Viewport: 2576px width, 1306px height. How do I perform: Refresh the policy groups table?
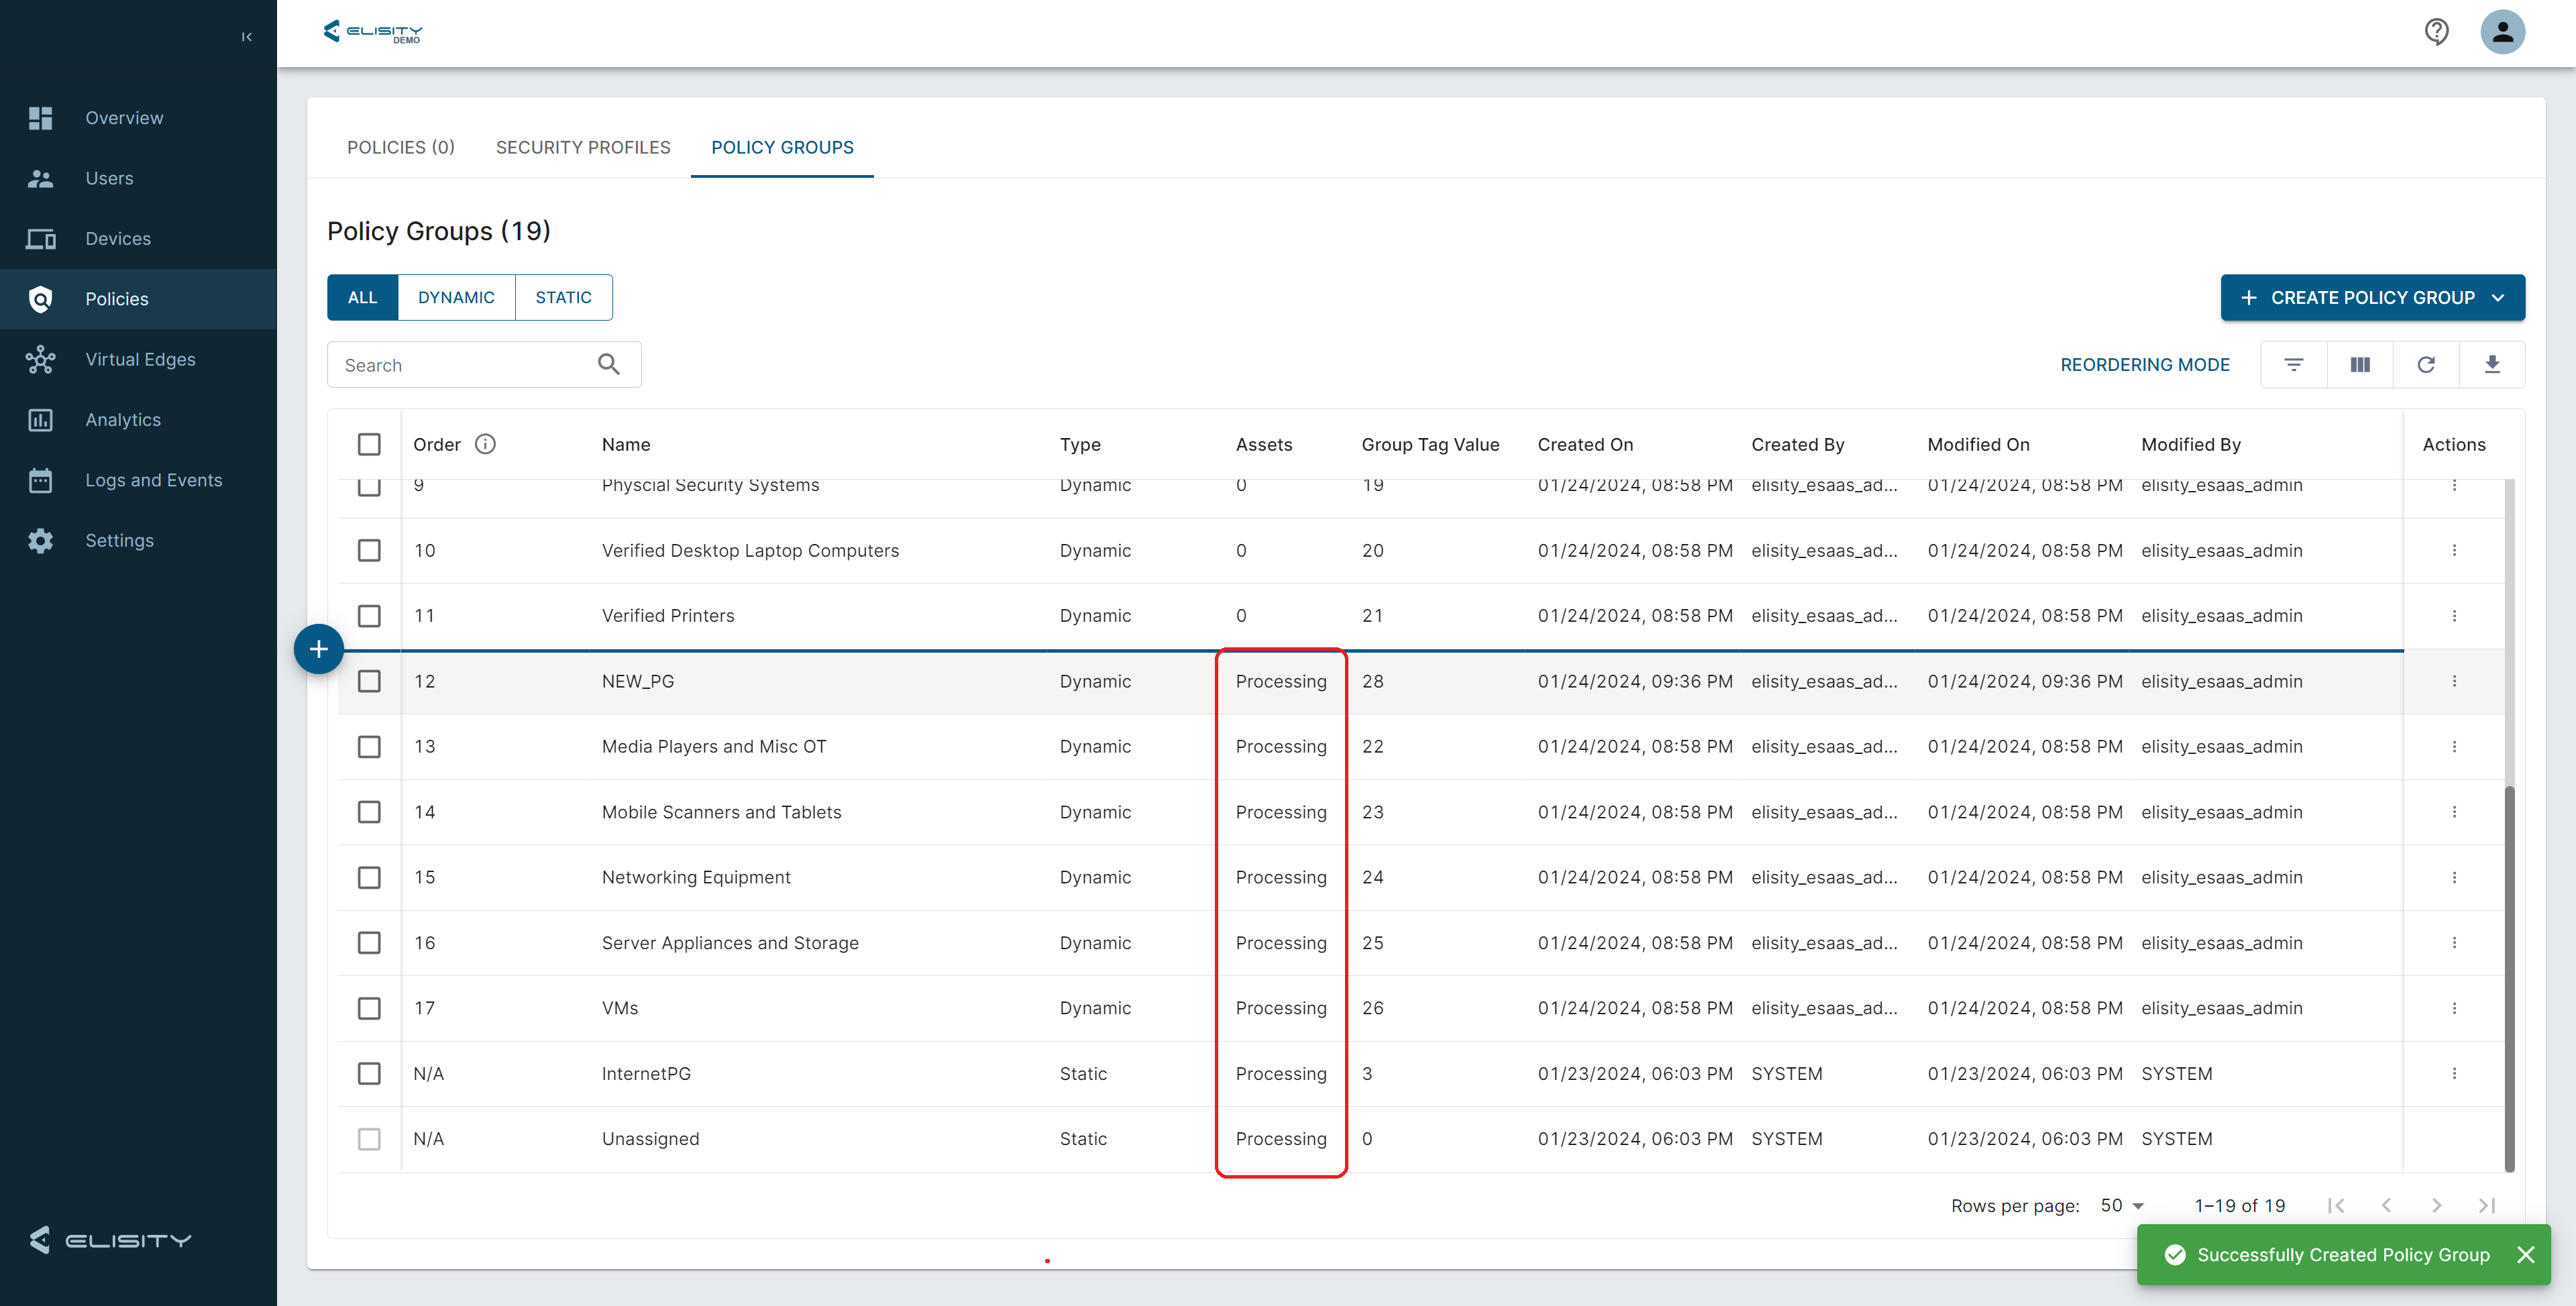(2426, 365)
